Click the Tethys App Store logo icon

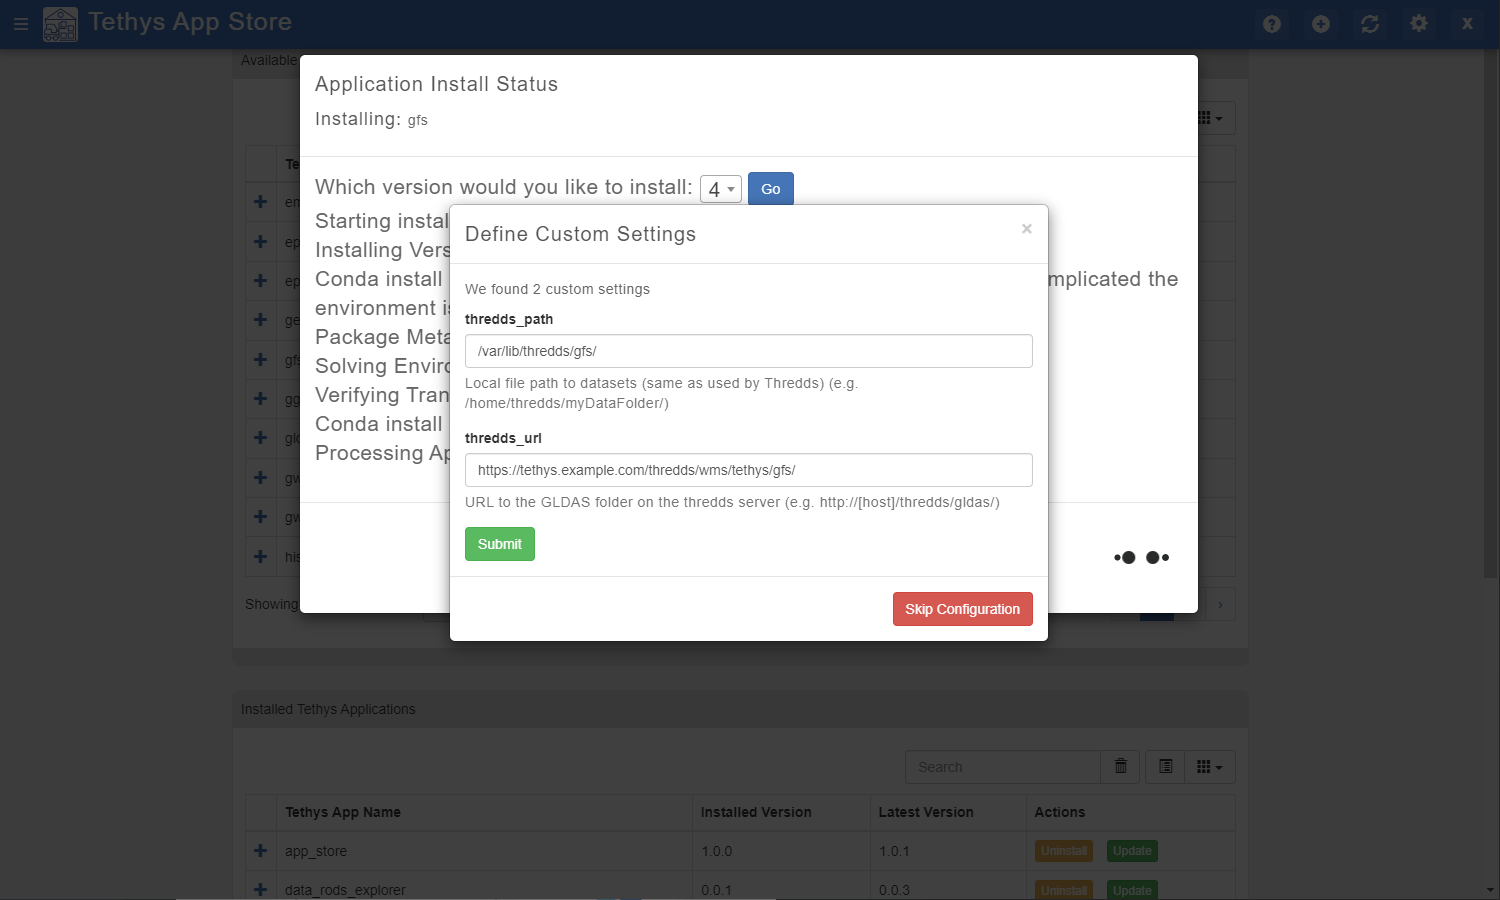coord(60,24)
